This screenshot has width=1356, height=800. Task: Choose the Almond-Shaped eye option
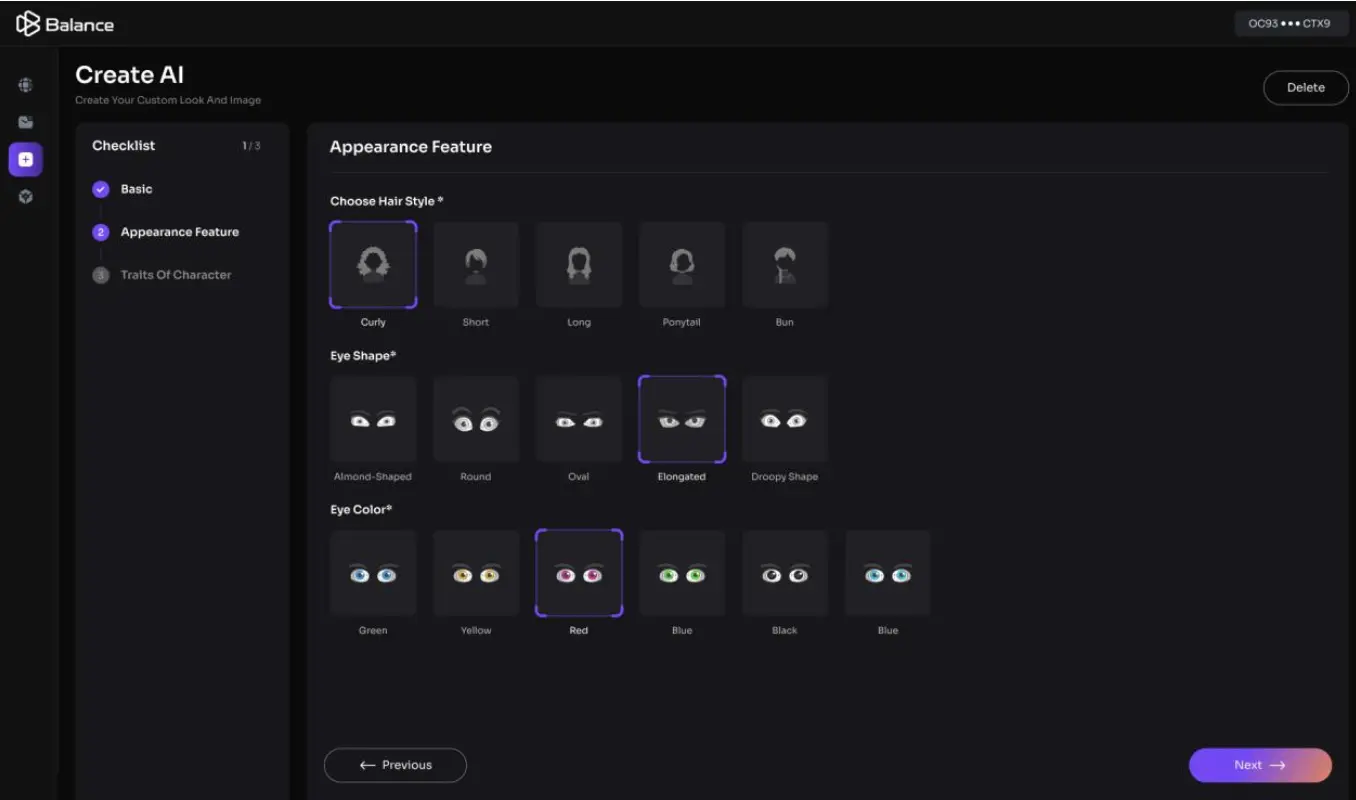click(x=373, y=420)
